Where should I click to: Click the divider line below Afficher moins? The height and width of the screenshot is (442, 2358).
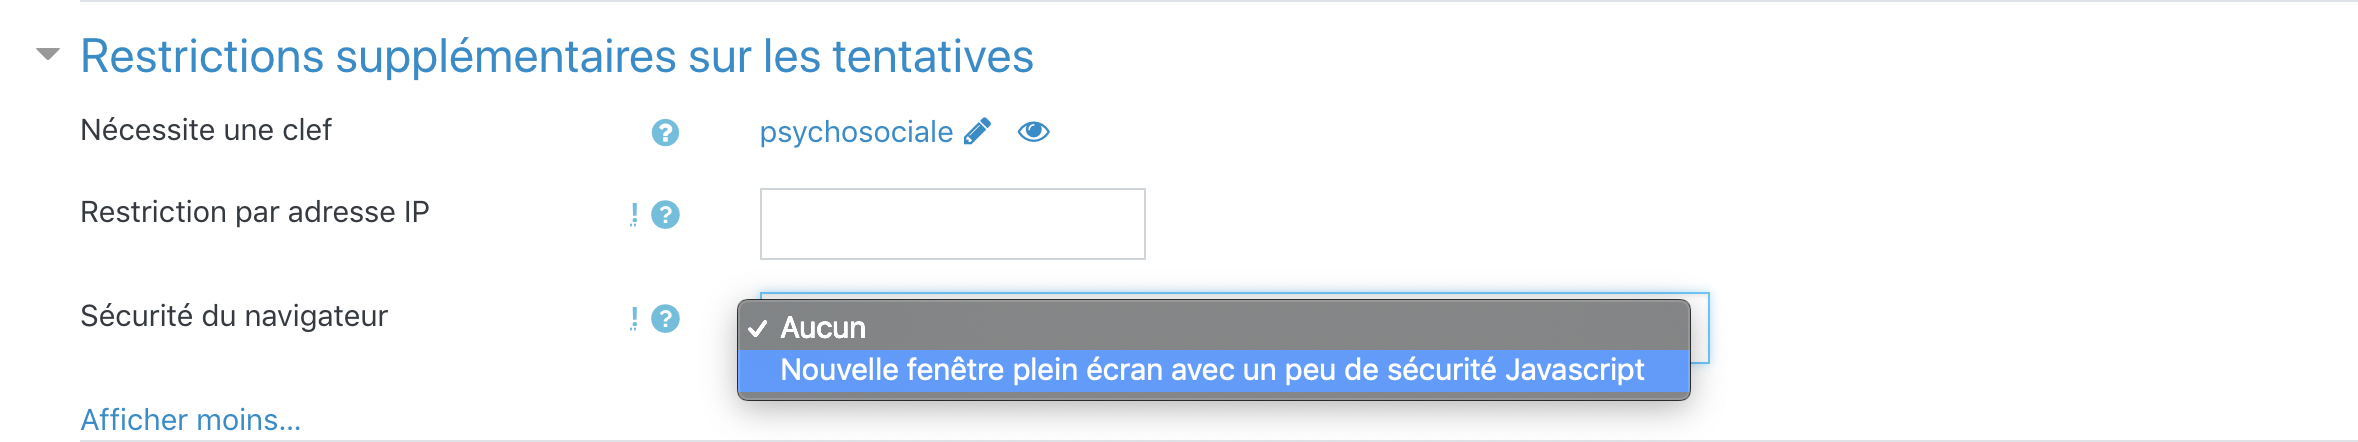click(1200, 440)
